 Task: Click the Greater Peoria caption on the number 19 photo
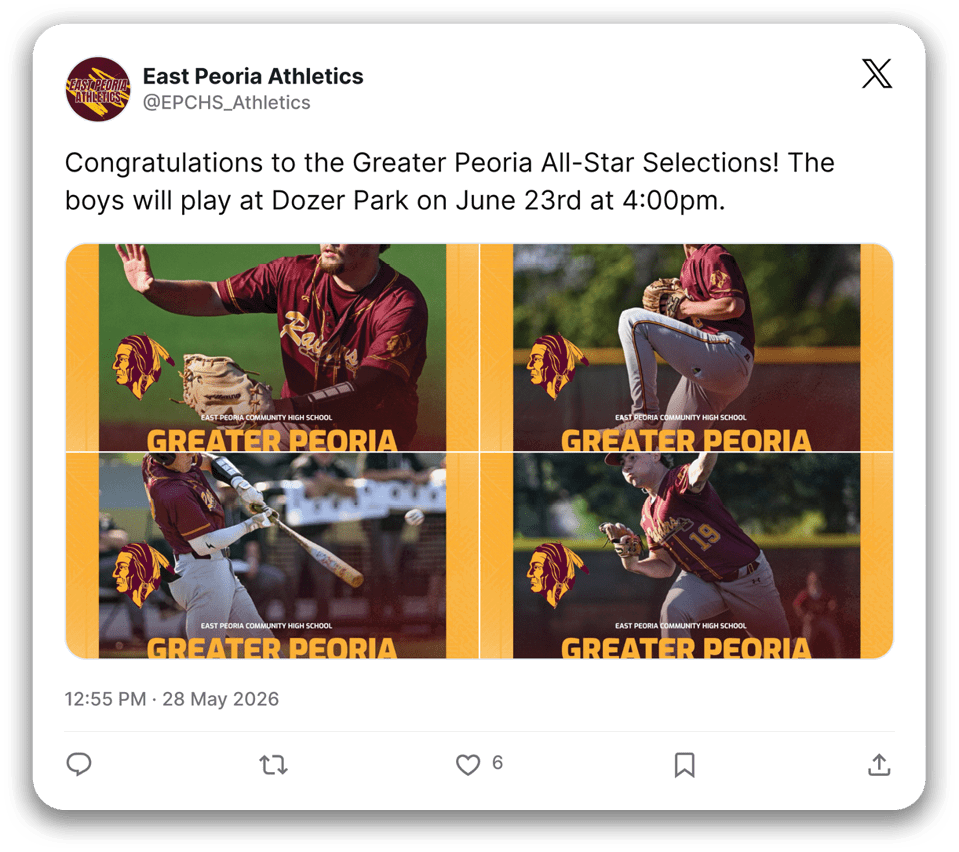tap(686, 647)
